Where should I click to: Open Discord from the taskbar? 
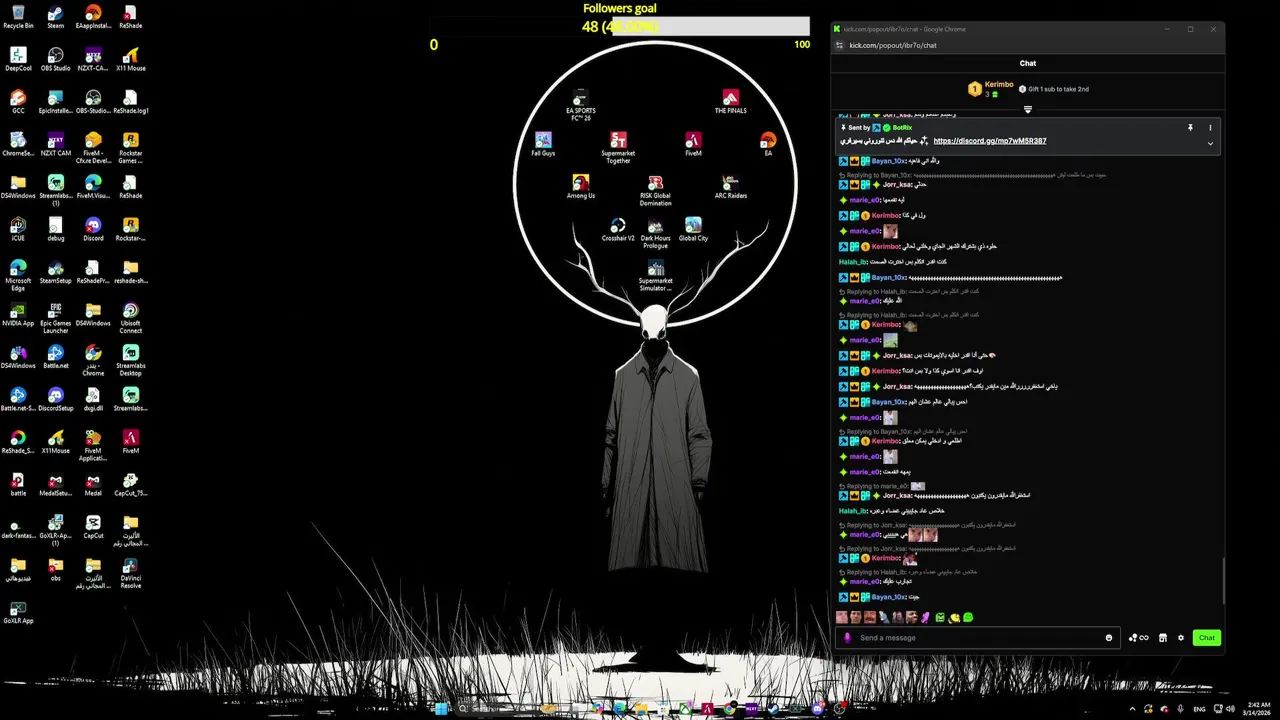820,708
